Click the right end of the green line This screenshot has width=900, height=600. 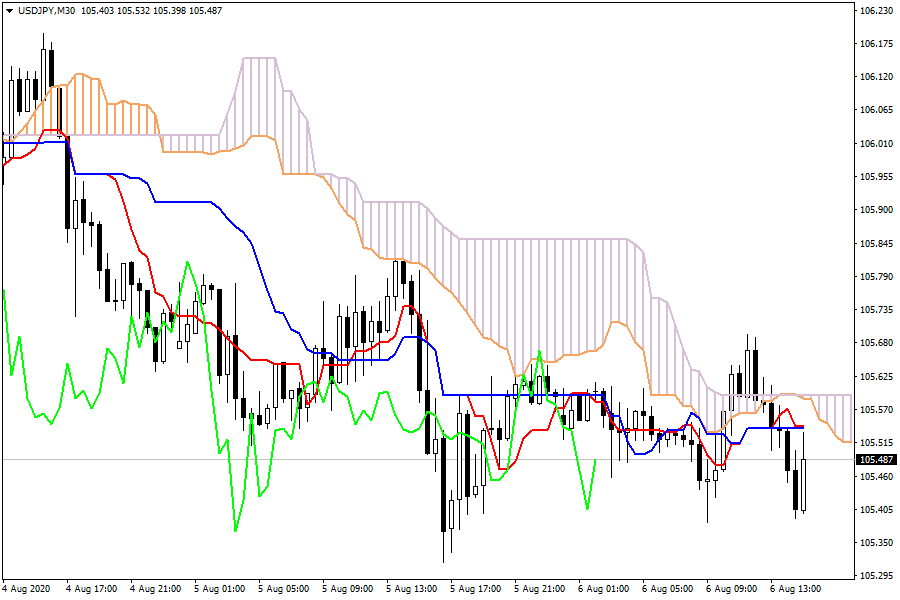pyautogui.click(x=596, y=461)
